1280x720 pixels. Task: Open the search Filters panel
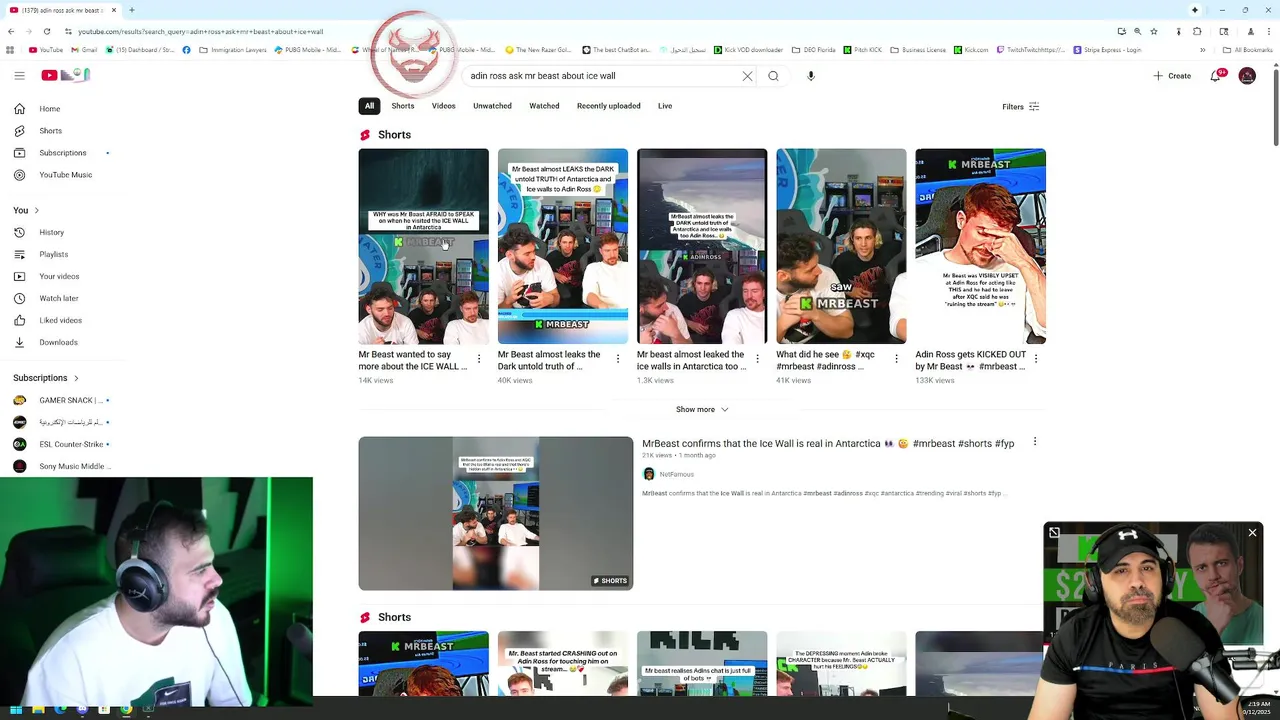(x=1021, y=107)
